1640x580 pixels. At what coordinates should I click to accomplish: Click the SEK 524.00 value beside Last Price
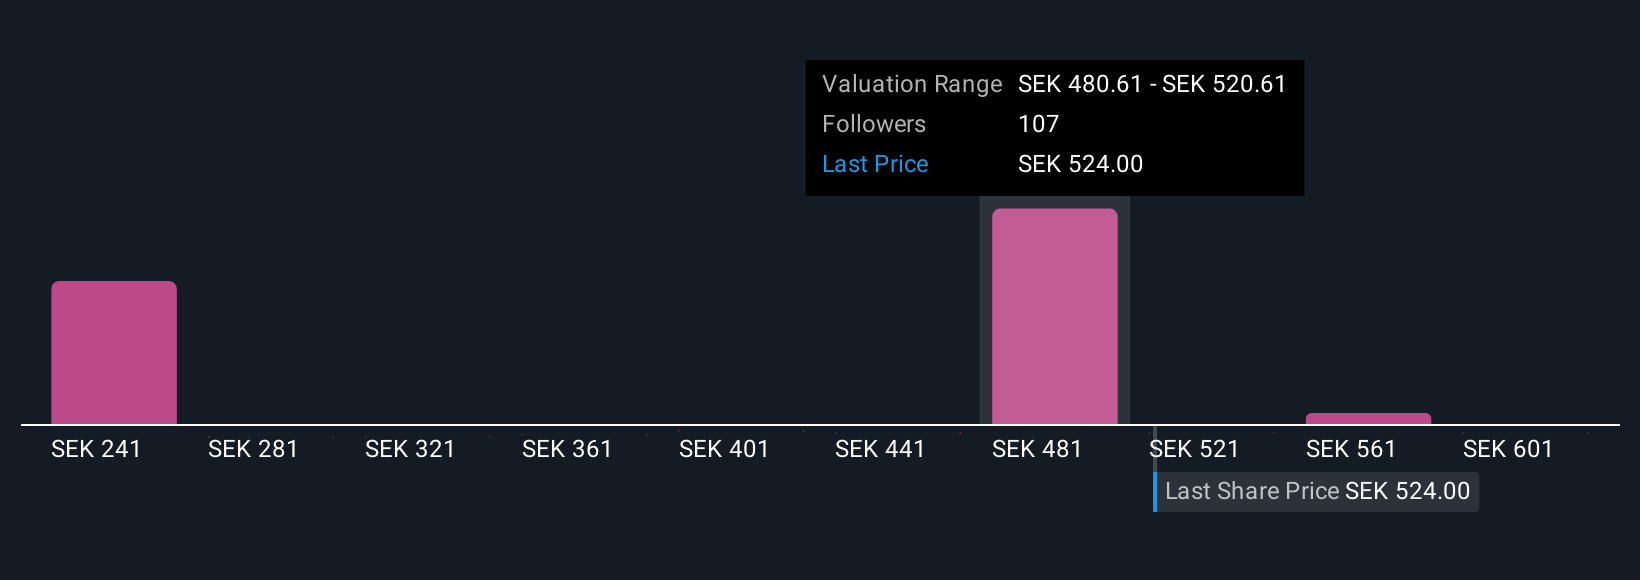[x=1080, y=164]
